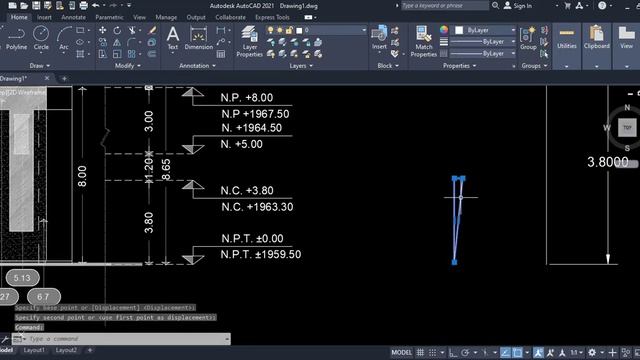Toggle 2D object snap
The image size is (640, 360).
(518, 352)
